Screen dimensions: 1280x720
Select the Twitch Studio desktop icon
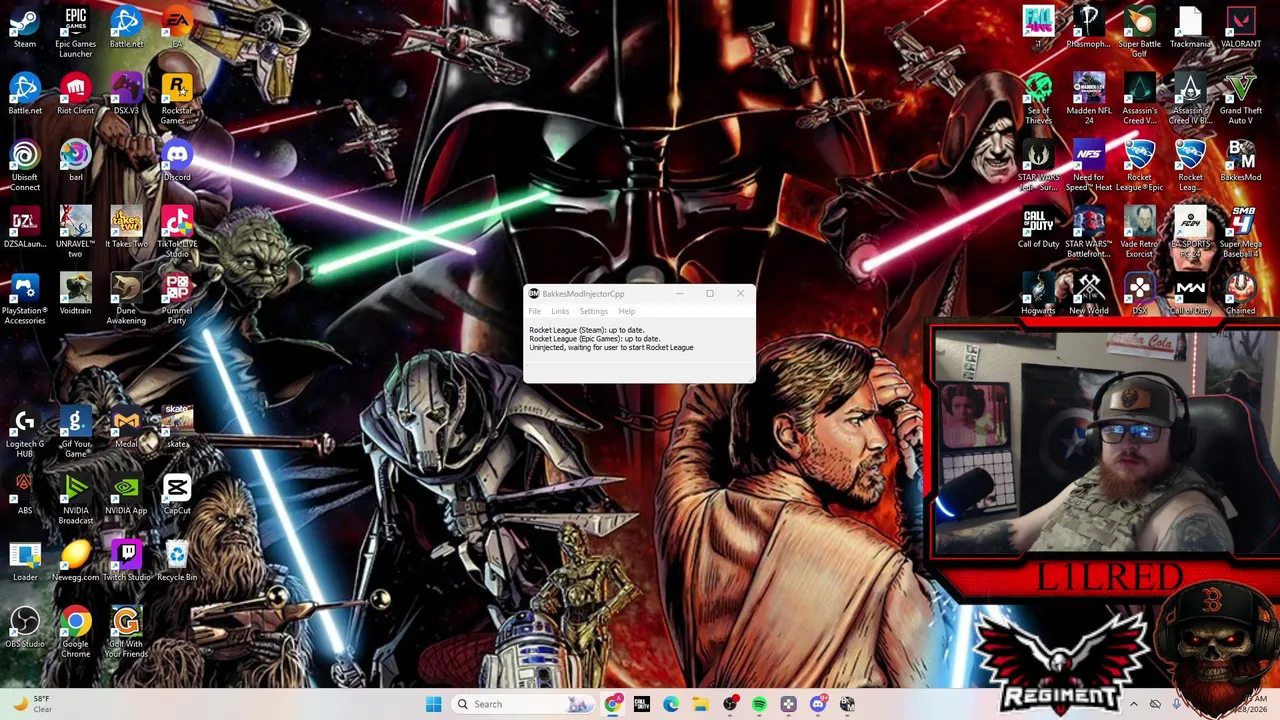126,561
